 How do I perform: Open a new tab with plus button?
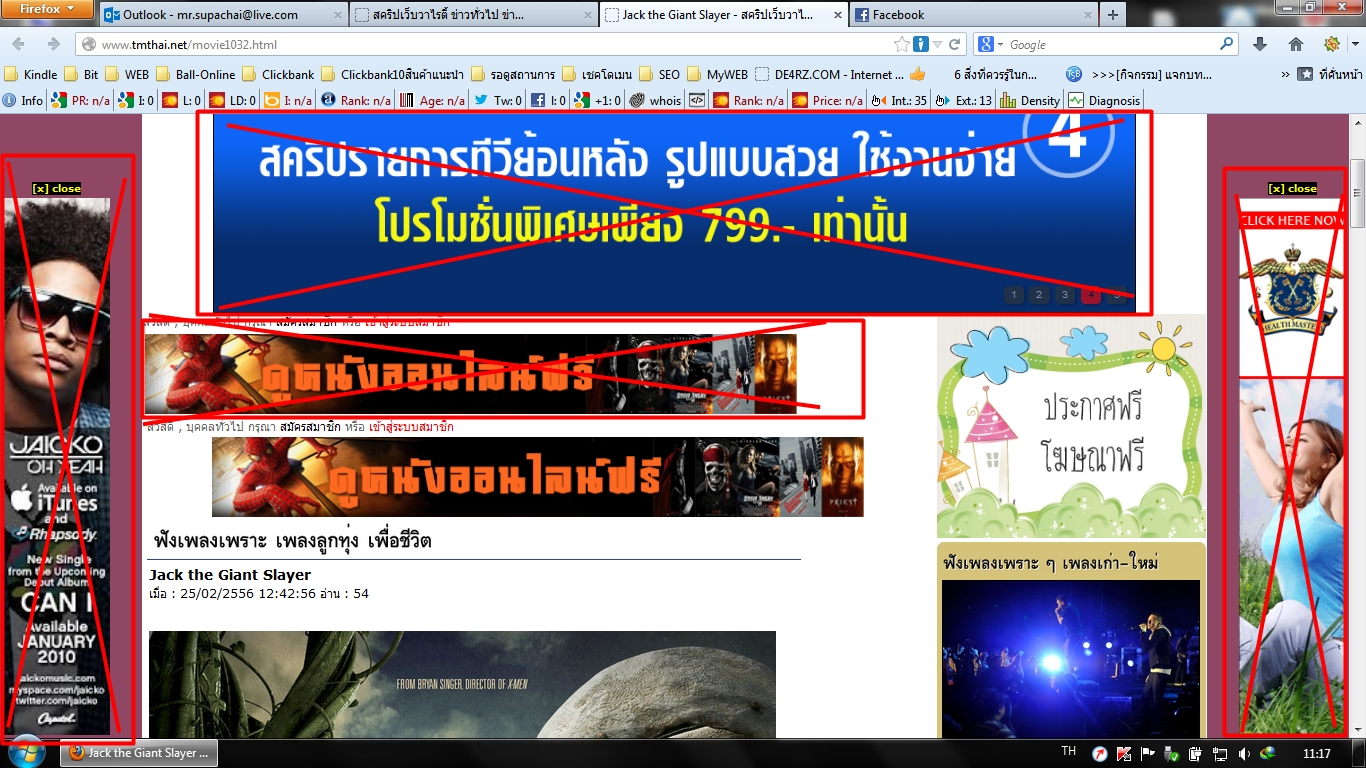point(1112,15)
